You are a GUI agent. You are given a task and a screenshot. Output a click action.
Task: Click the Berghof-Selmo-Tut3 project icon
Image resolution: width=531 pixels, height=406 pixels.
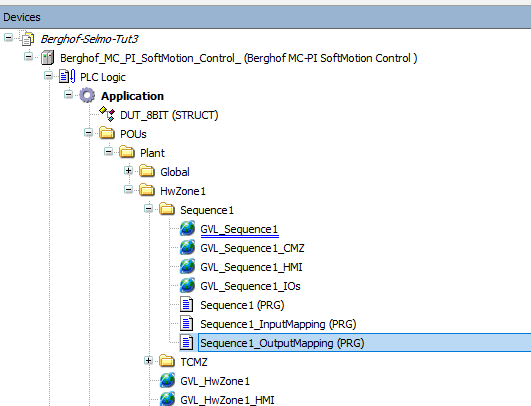pyautogui.click(x=27, y=38)
